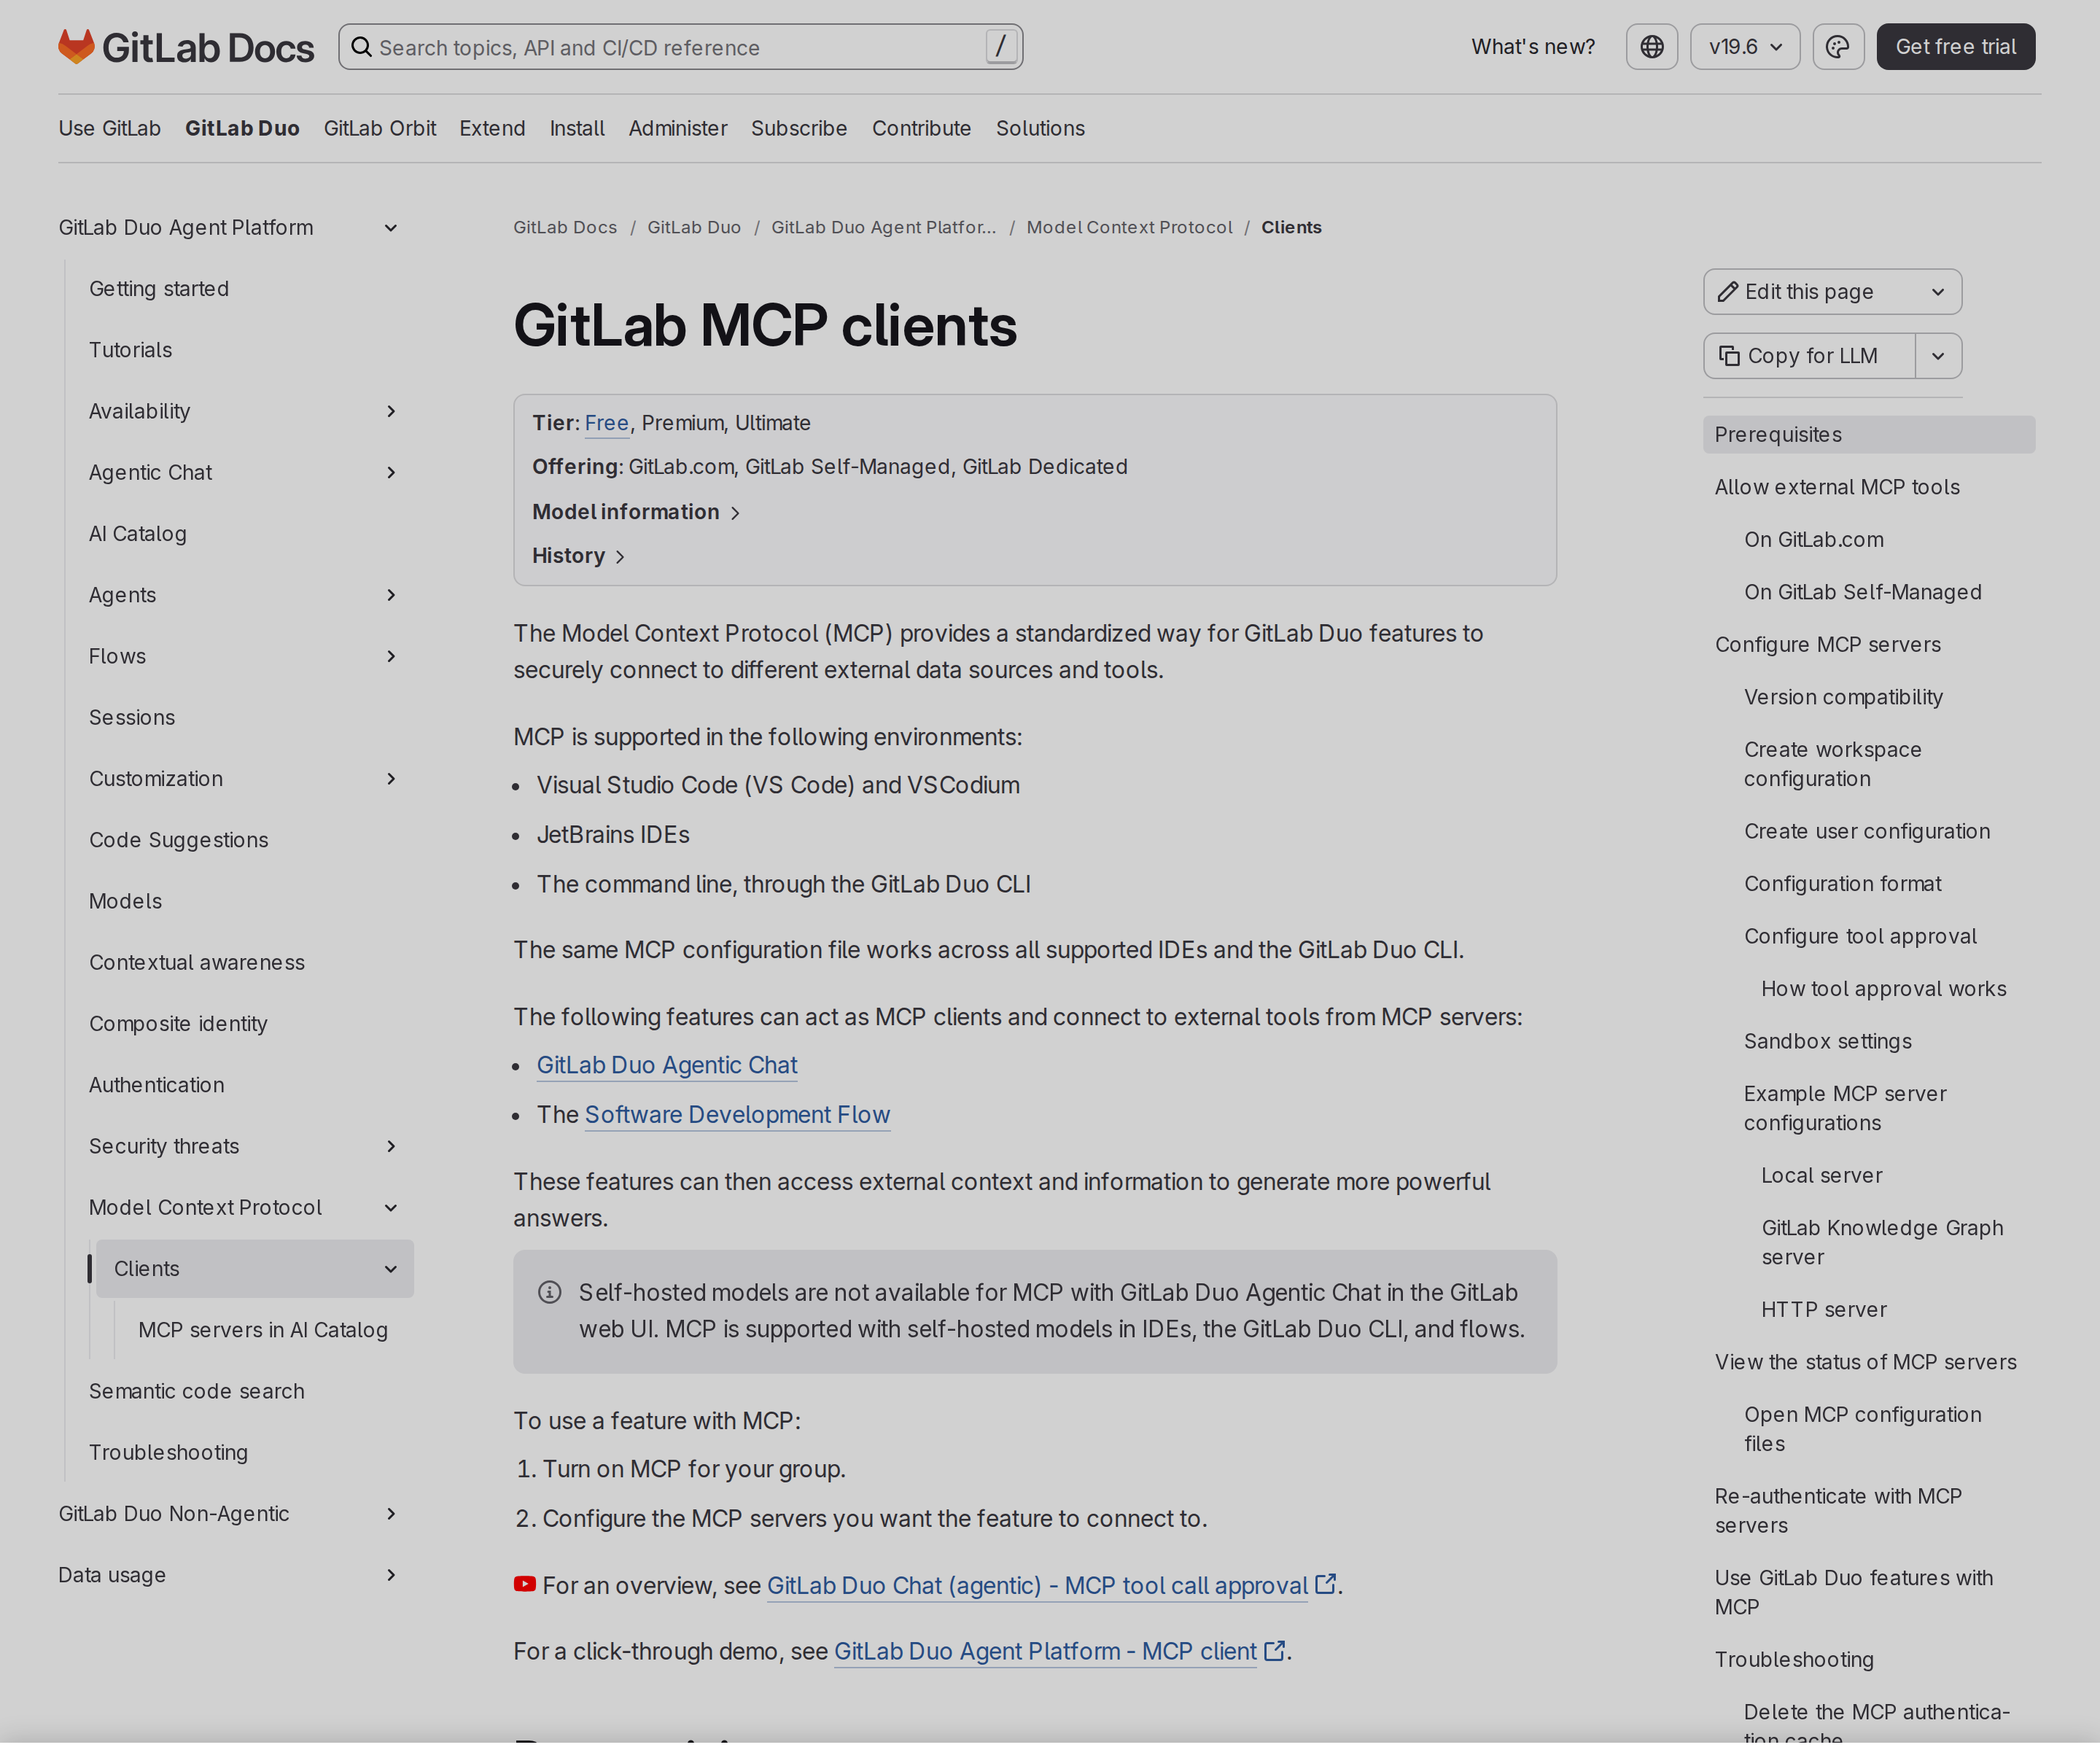Screen dimensions: 2100x1750
Task: Open What's new? link
Action: coord(1532,47)
